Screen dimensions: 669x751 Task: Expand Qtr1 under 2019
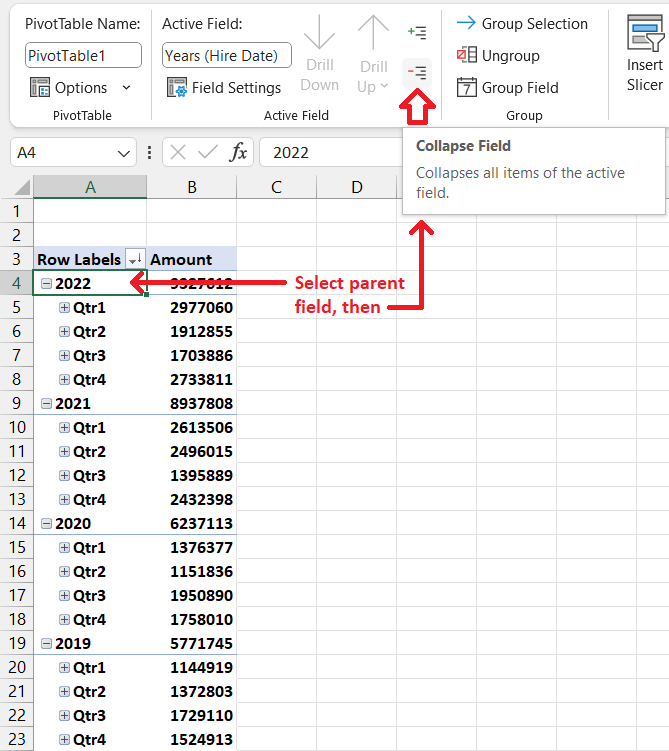click(x=64, y=667)
